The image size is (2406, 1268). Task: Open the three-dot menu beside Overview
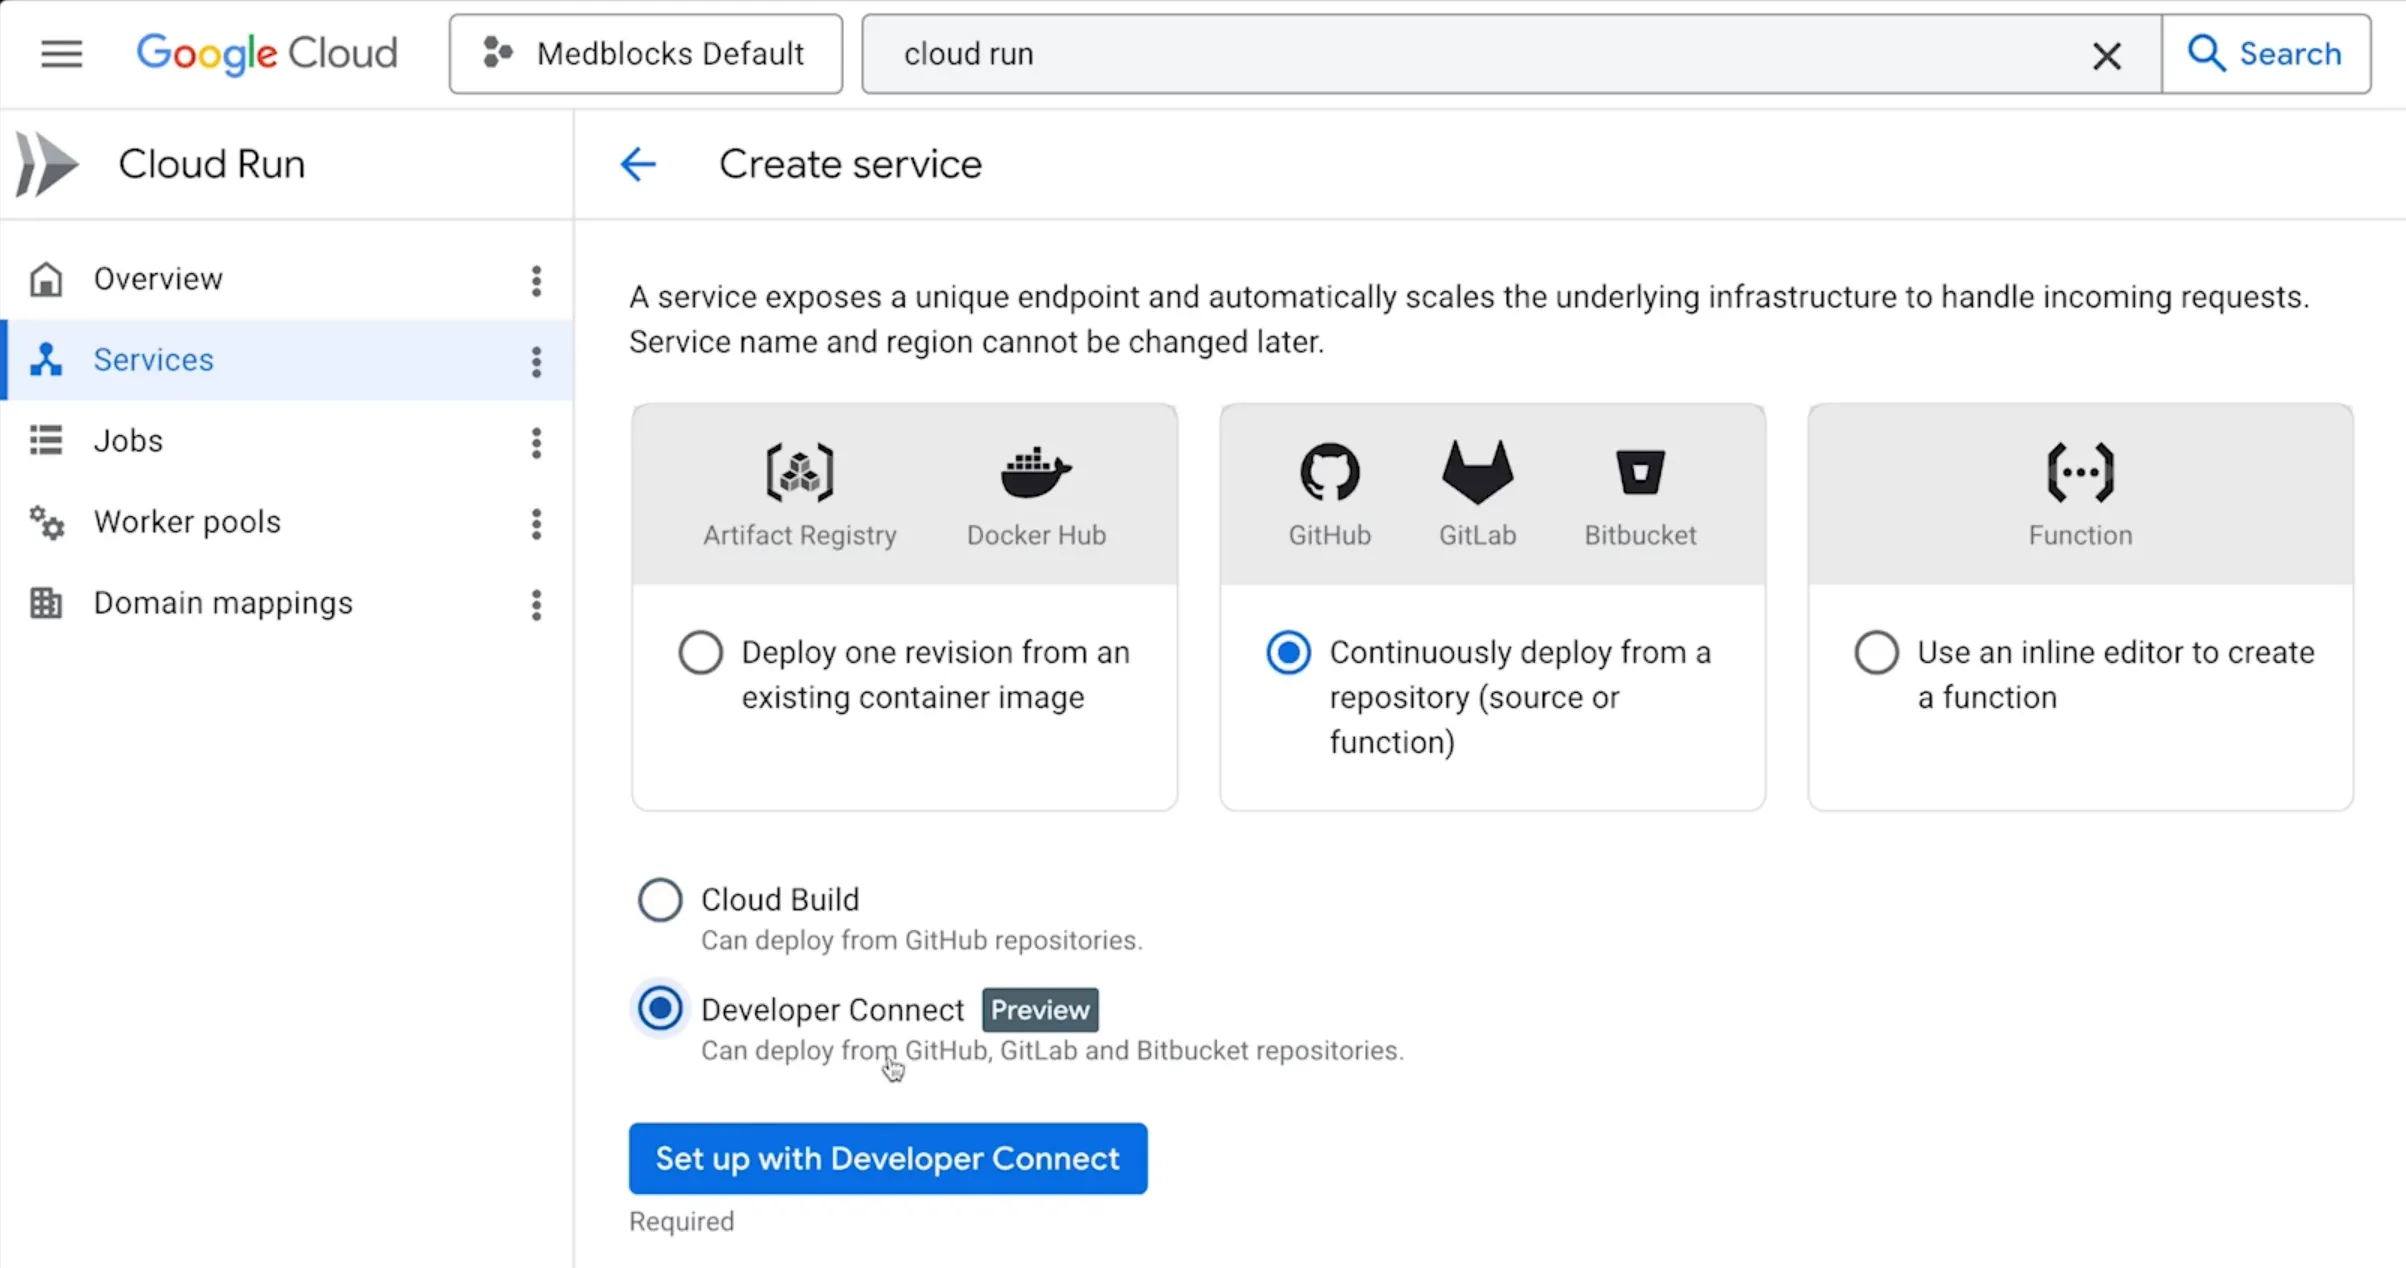point(537,281)
